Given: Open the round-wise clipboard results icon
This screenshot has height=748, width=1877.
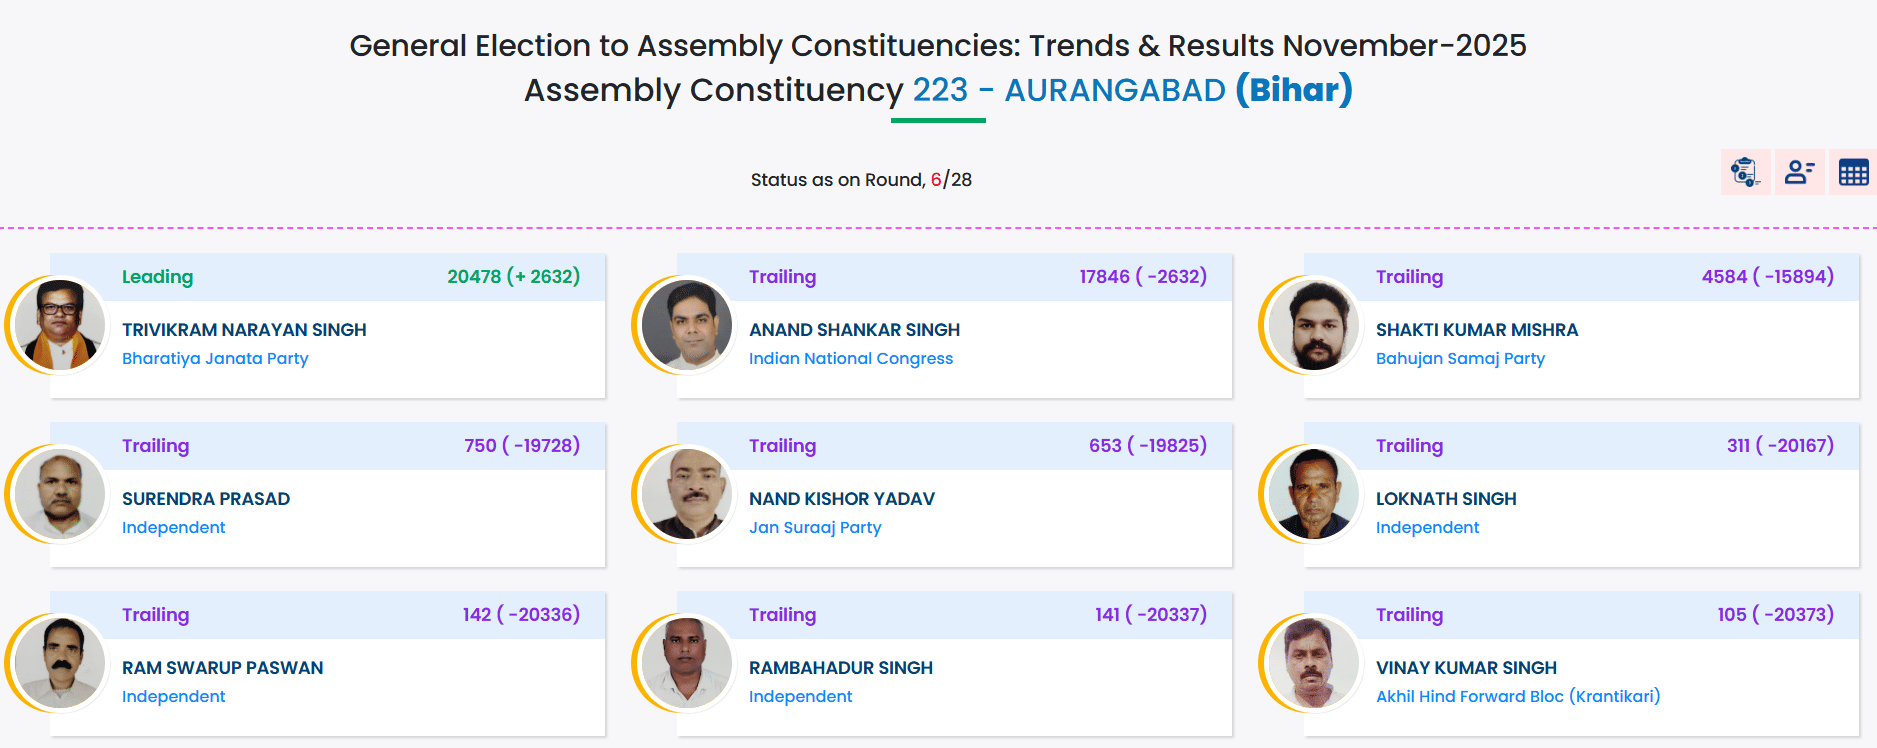Looking at the screenshot, I should point(1745,172).
